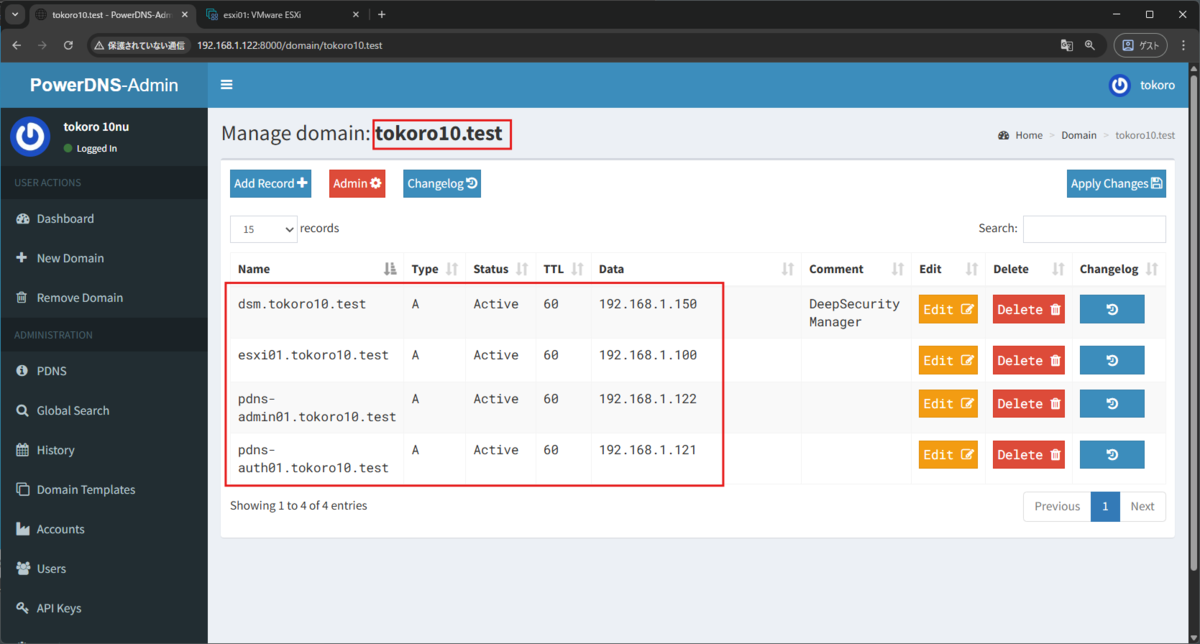This screenshot has width=1200, height=644.
Task: Sort table by Status column
Action: [501, 269]
